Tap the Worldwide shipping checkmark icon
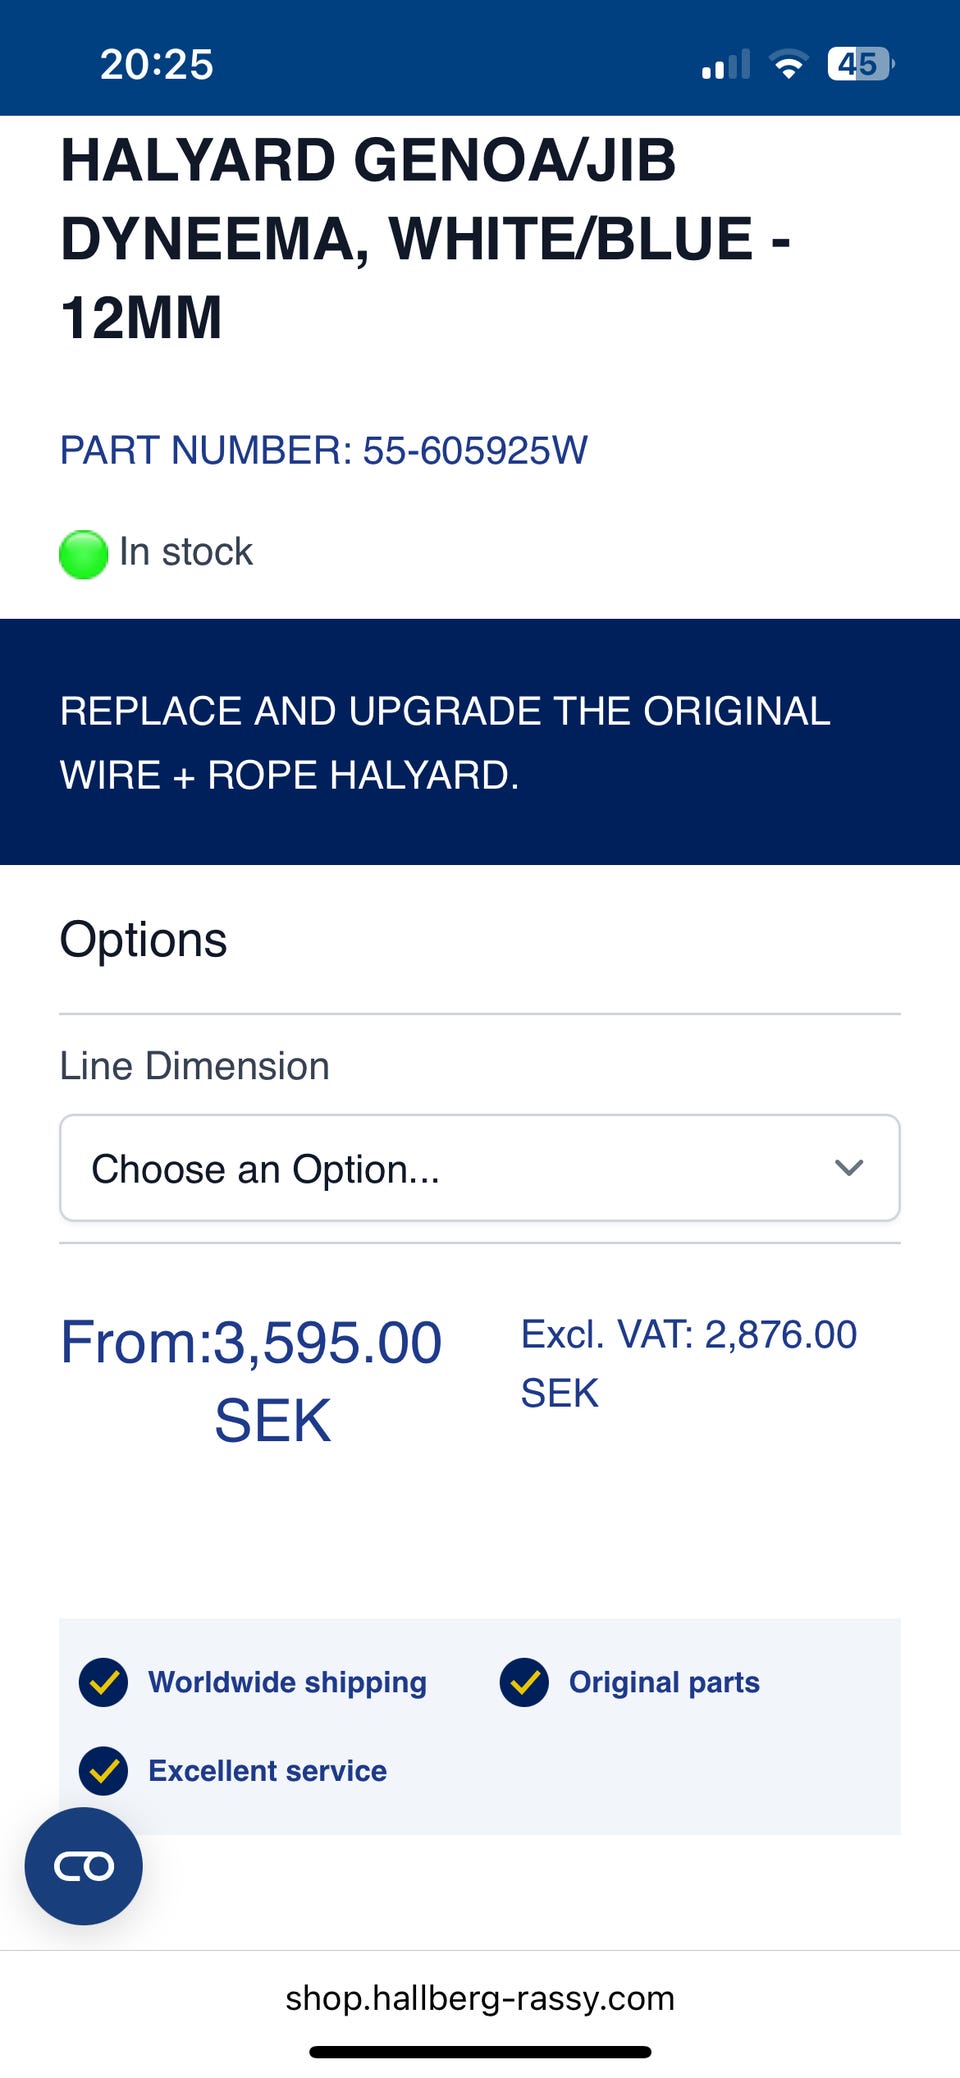The height and width of the screenshot is (2078, 960). [x=103, y=1682]
